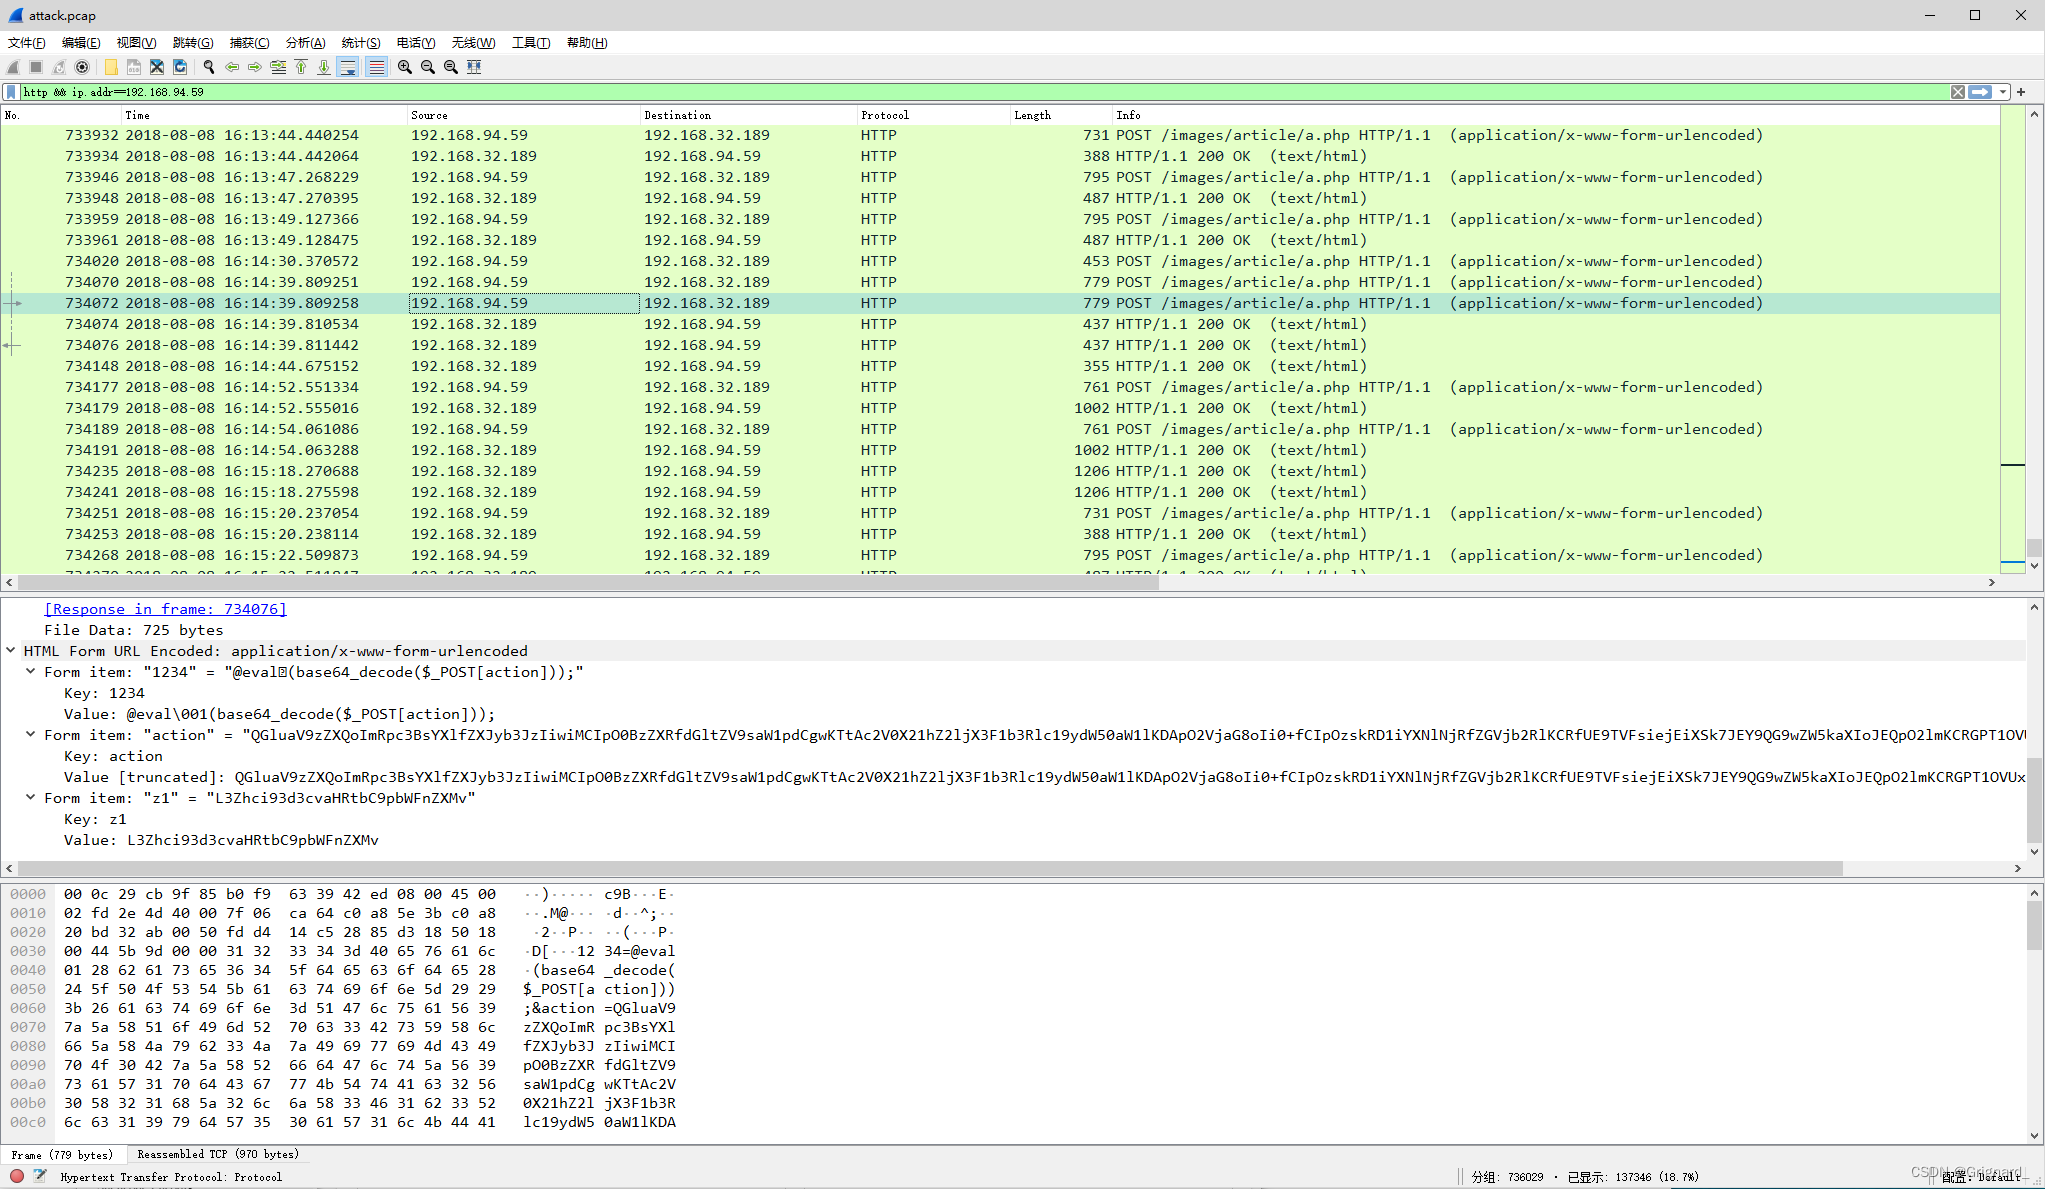The height and width of the screenshot is (1189, 2045).
Task: Sort by Protocol column header
Action: (933, 115)
